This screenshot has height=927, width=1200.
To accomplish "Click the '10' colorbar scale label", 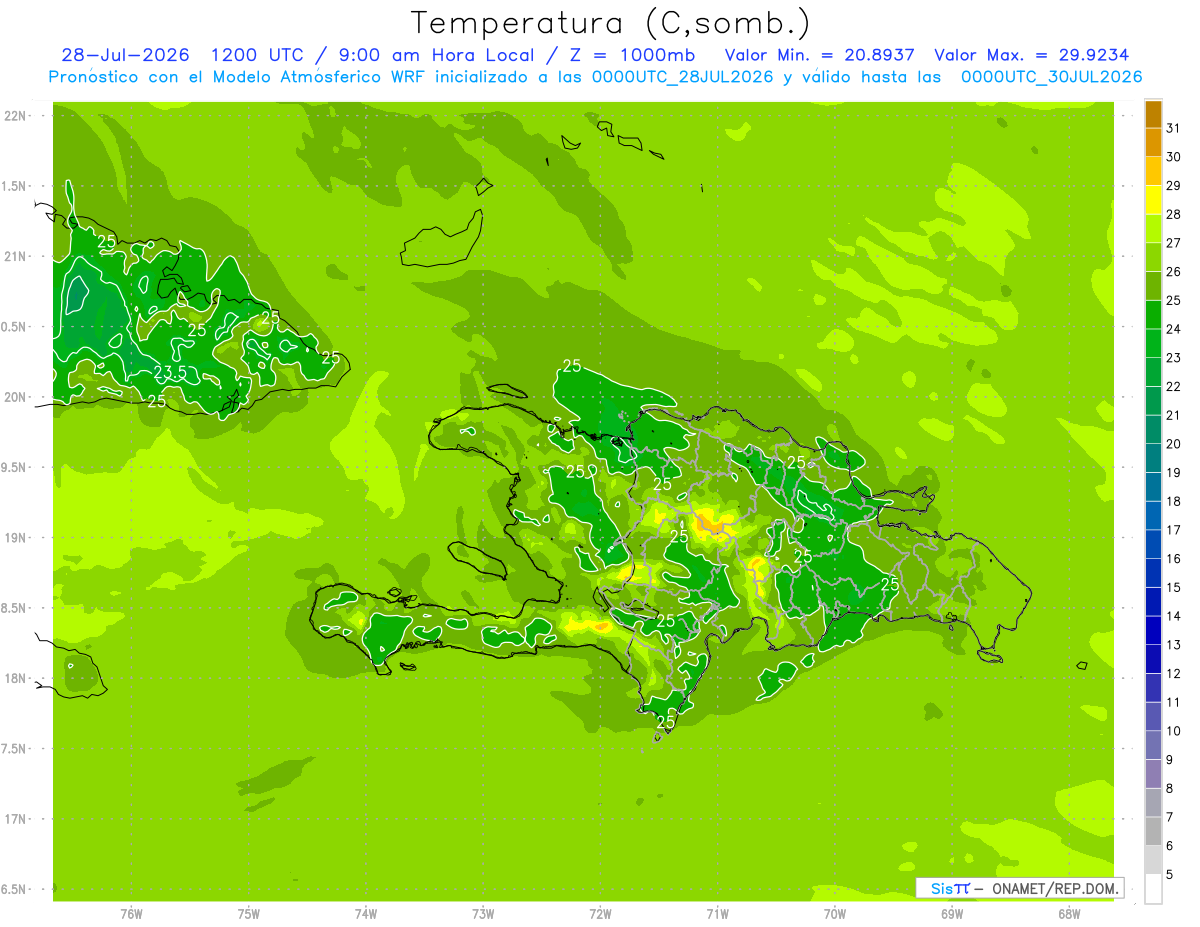I will pos(1174,731).
